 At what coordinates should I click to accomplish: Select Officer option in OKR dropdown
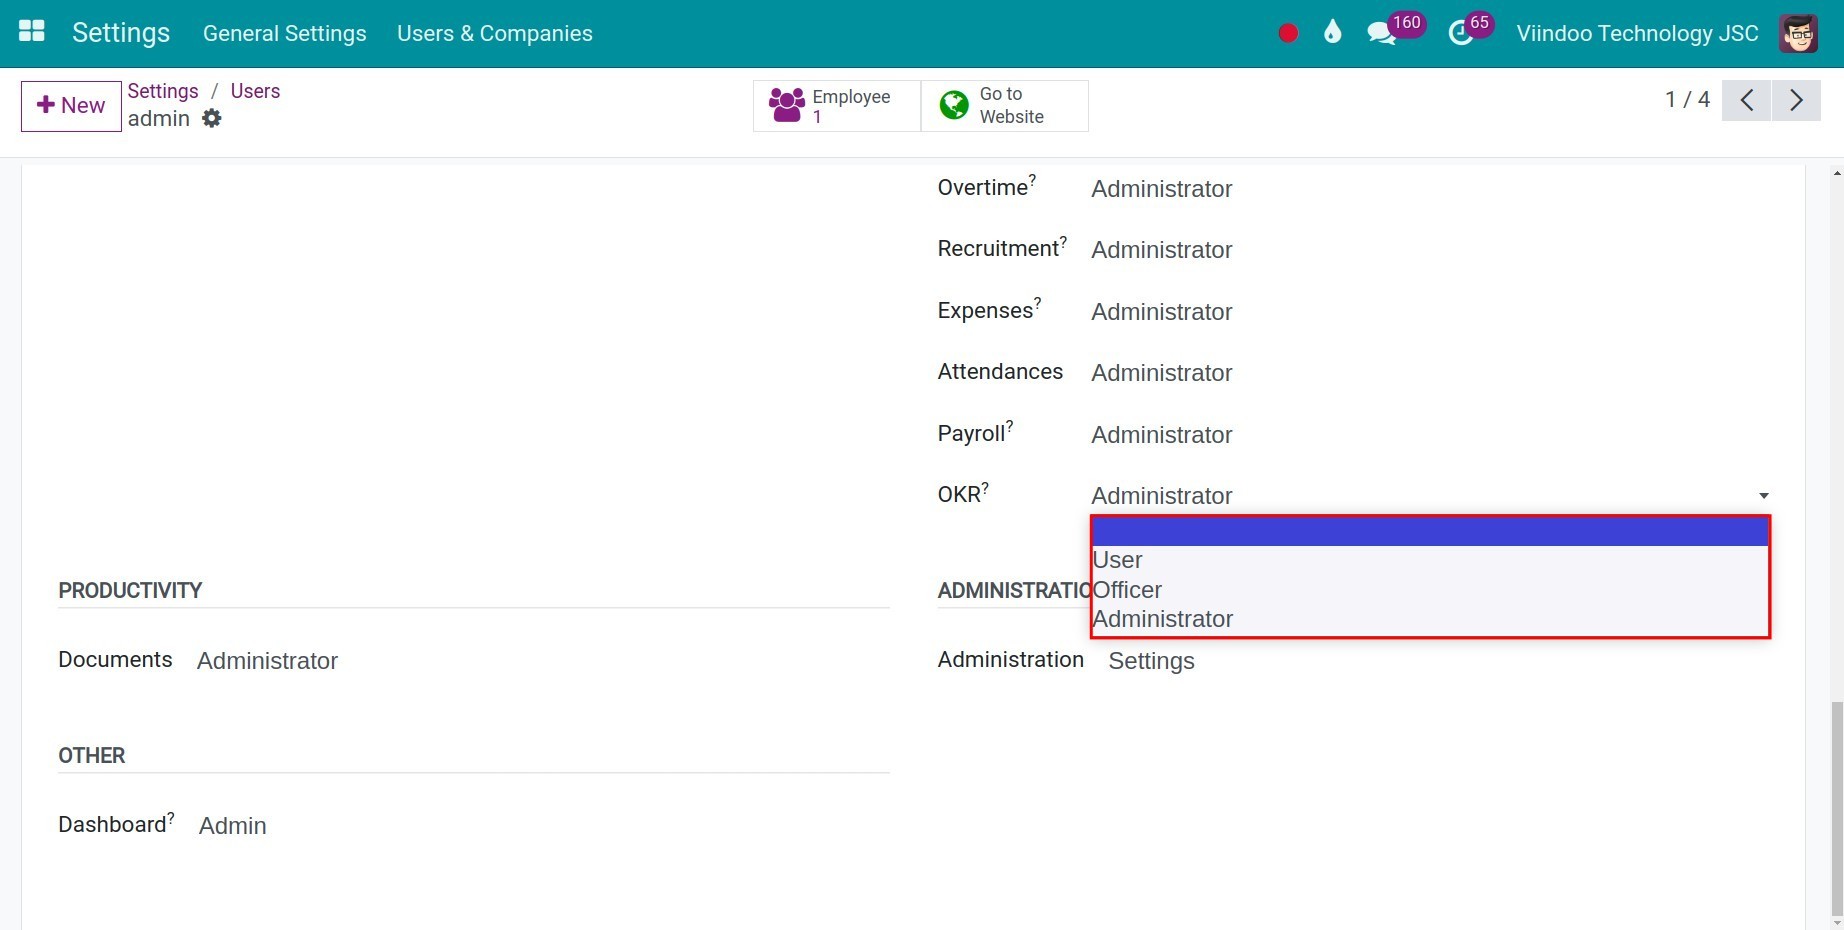[x=1430, y=590]
